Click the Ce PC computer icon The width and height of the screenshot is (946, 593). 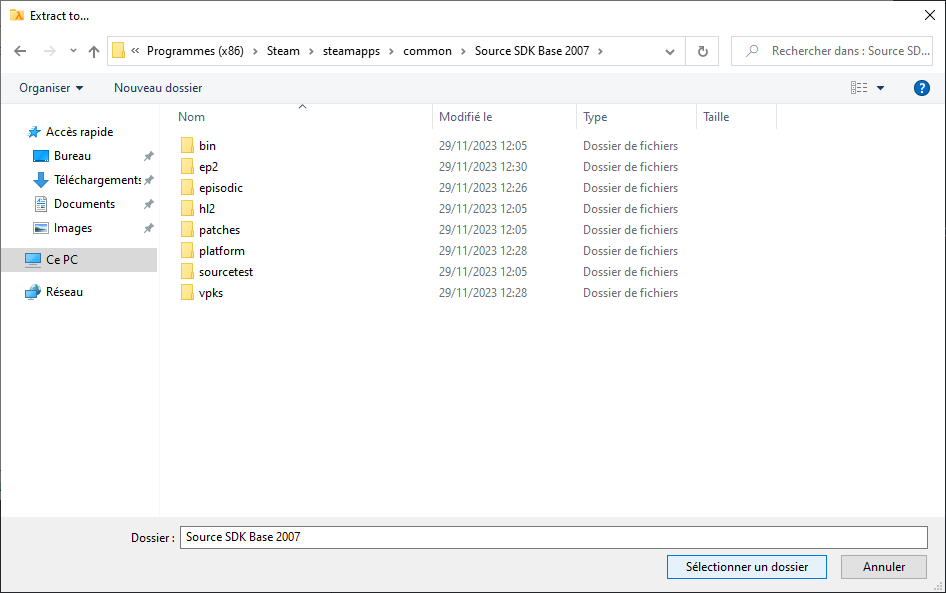click(x=33, y=260)
